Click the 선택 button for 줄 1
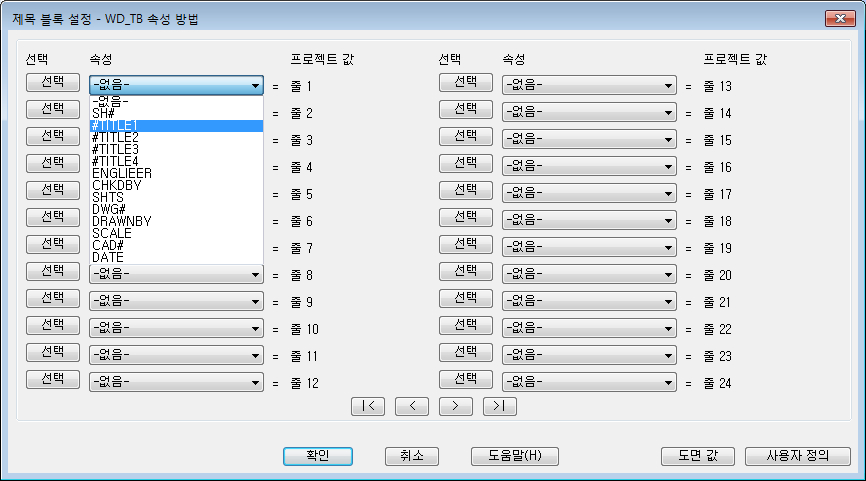 click(x=53, y=82)
